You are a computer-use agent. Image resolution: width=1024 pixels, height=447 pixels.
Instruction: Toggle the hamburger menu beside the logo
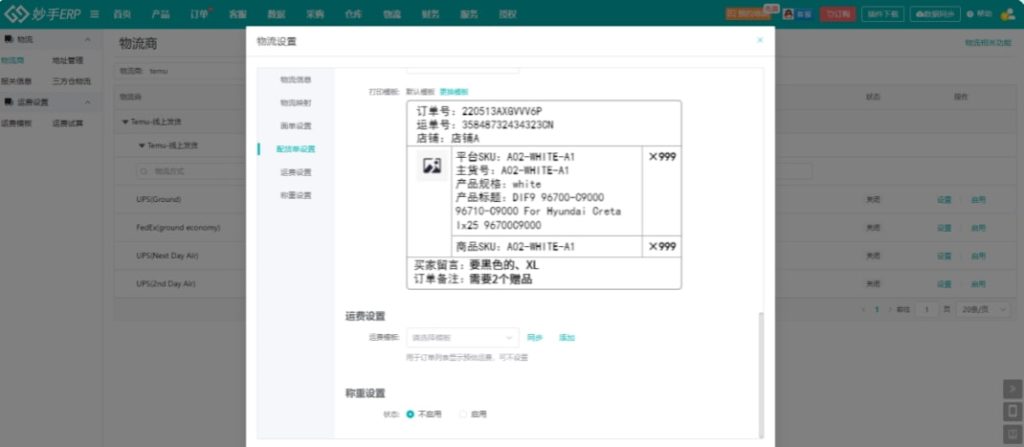pos(95,14)
